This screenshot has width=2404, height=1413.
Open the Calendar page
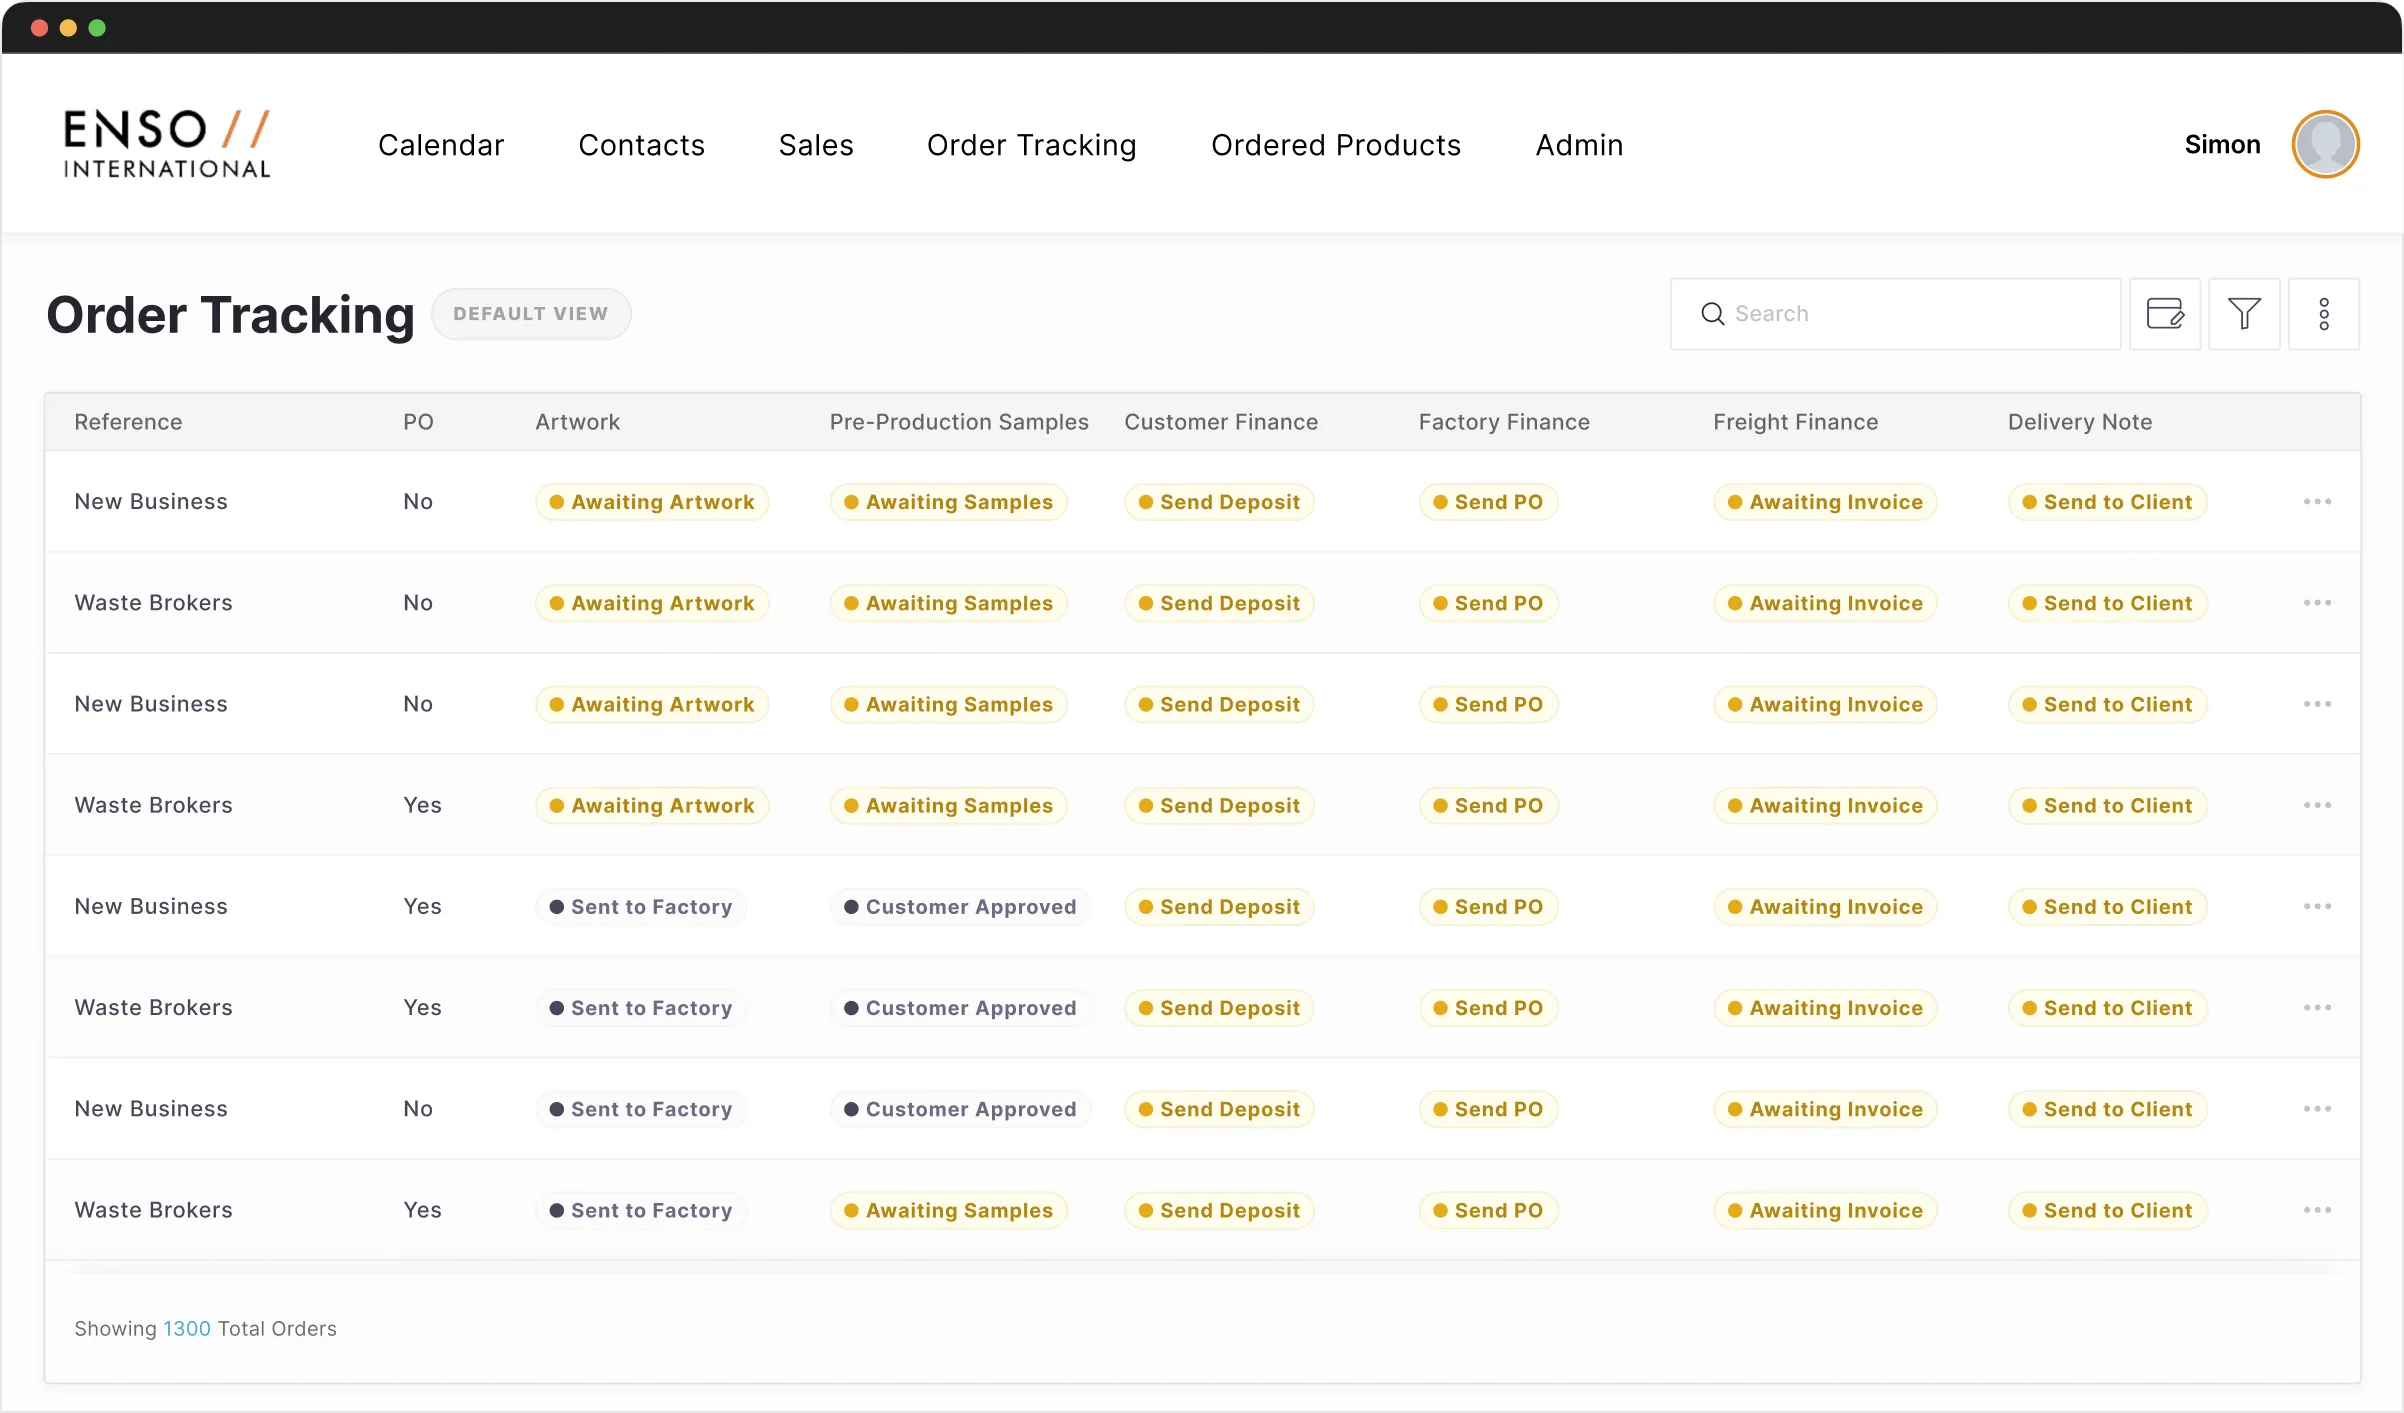point(440,145)
